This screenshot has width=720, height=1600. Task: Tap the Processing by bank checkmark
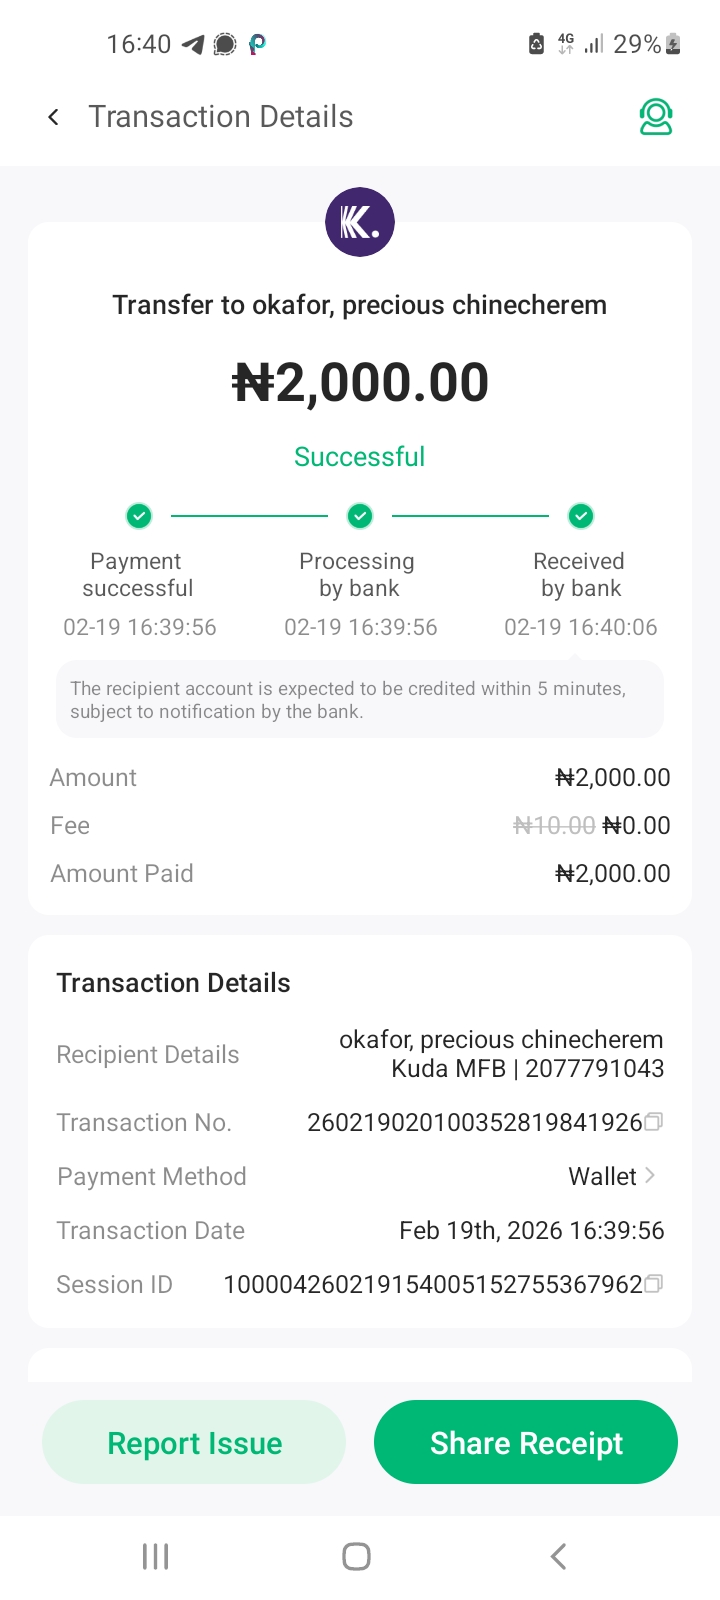(x=360, y=516)
